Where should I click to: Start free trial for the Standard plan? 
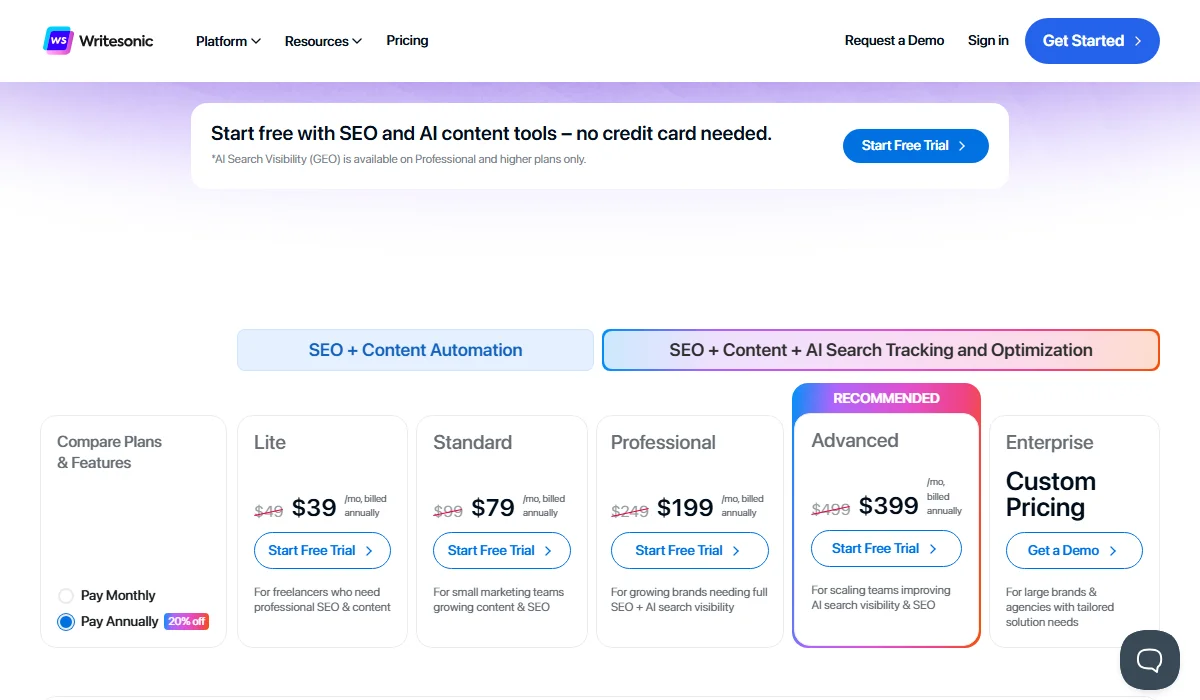501,550
